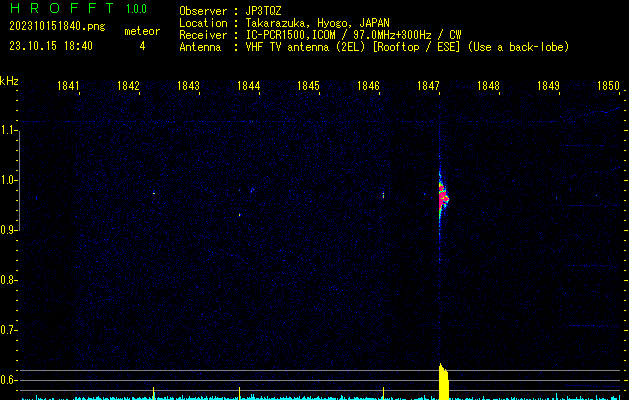The width and height of the screenshot is (629, 400).
Task: Click the meteor count value 4
Action: point(142,46)
